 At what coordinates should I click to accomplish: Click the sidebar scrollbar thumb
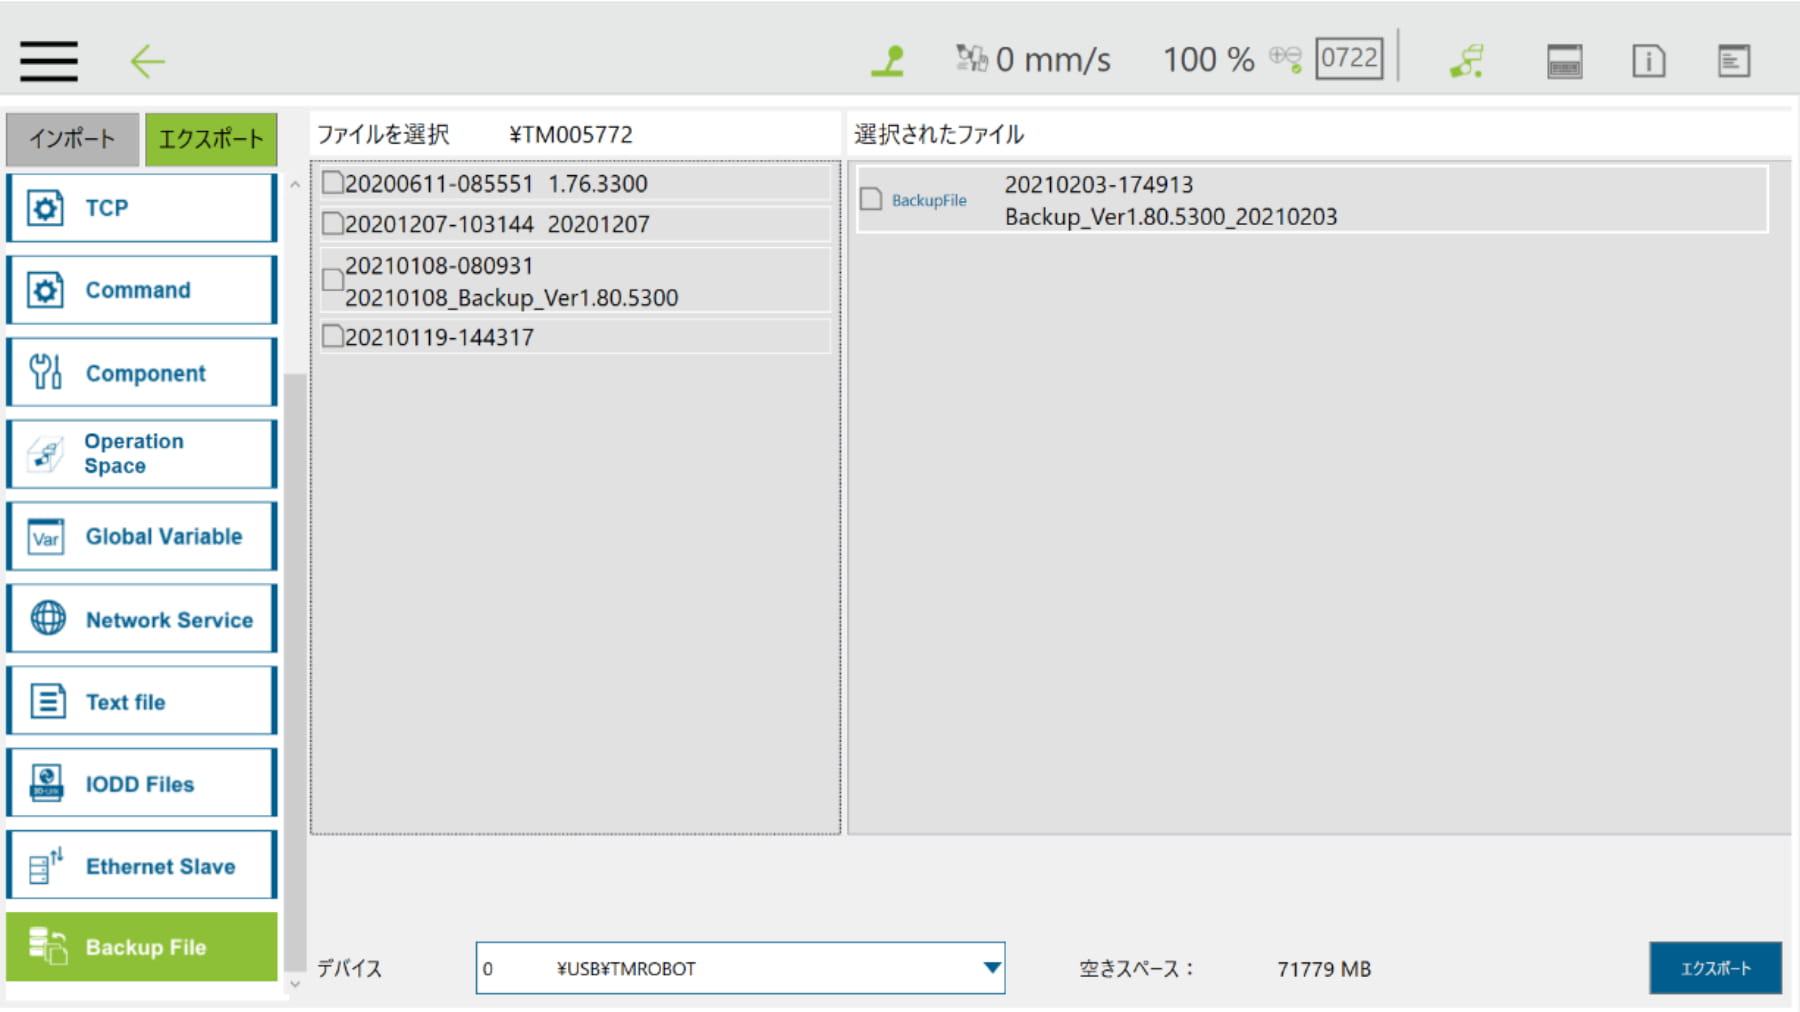[295, 671]
